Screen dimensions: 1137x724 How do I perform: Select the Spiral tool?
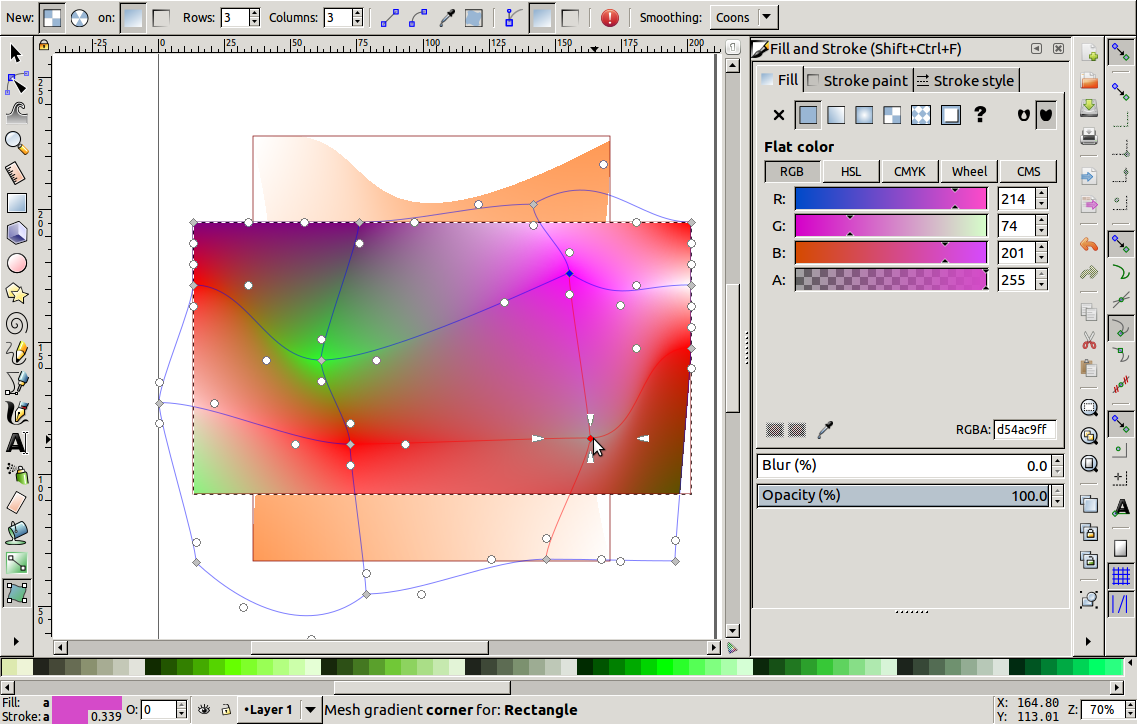[x=16, y=323]
